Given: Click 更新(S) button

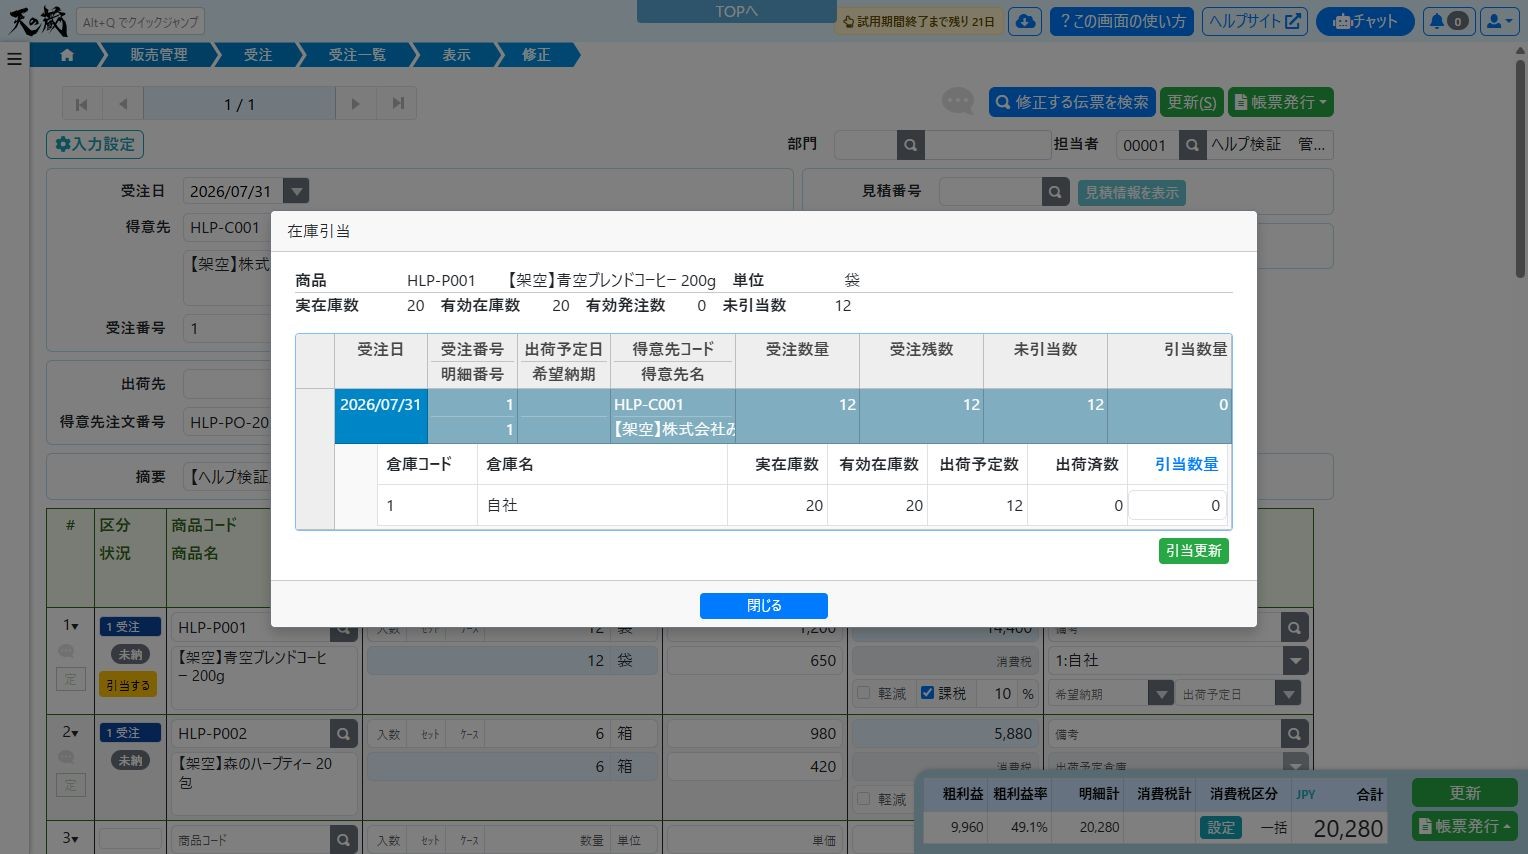Looking at the screenshot, I should pos(1192,102).
